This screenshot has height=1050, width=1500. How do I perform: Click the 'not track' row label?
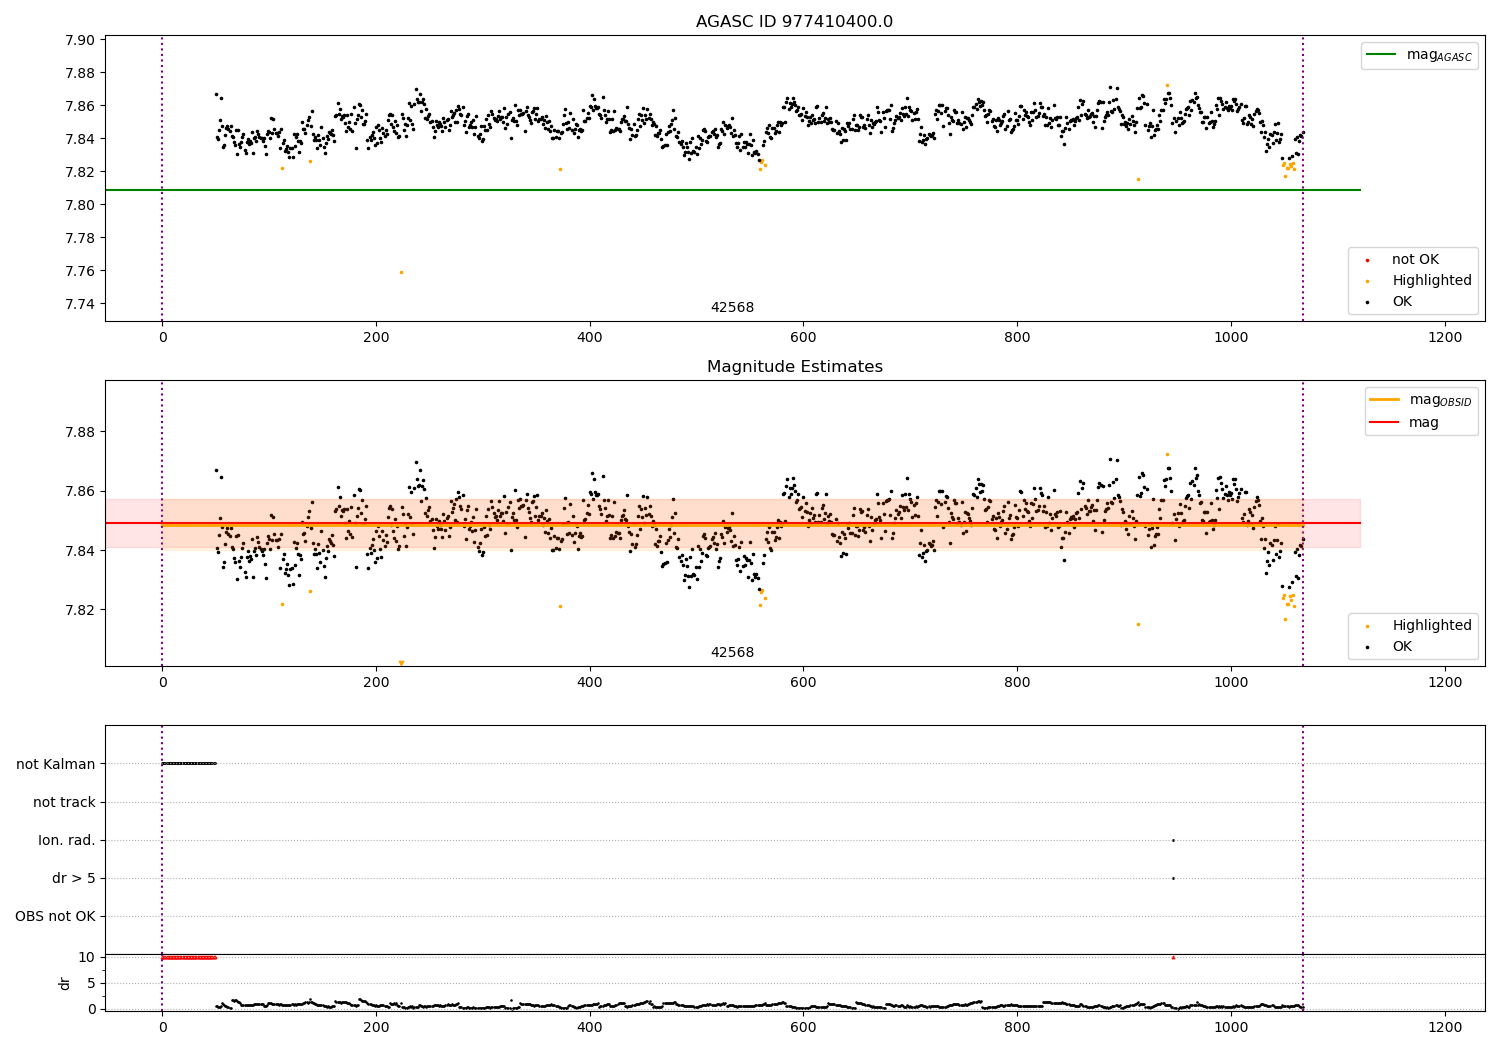coord(64,802)
